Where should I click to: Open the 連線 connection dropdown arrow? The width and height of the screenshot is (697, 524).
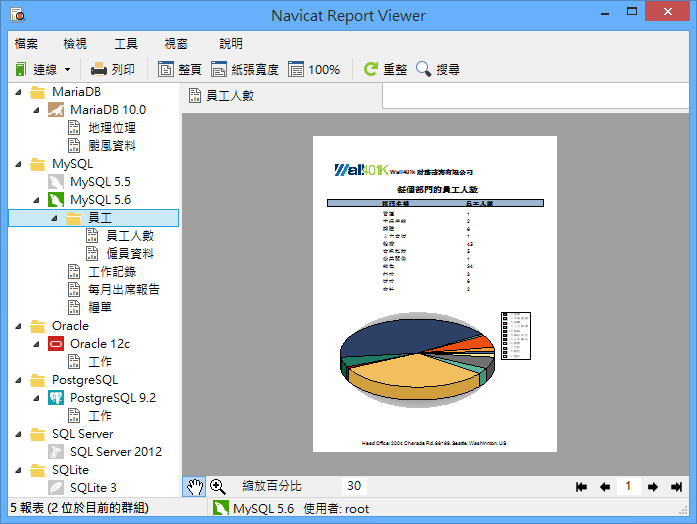point(68,70)
